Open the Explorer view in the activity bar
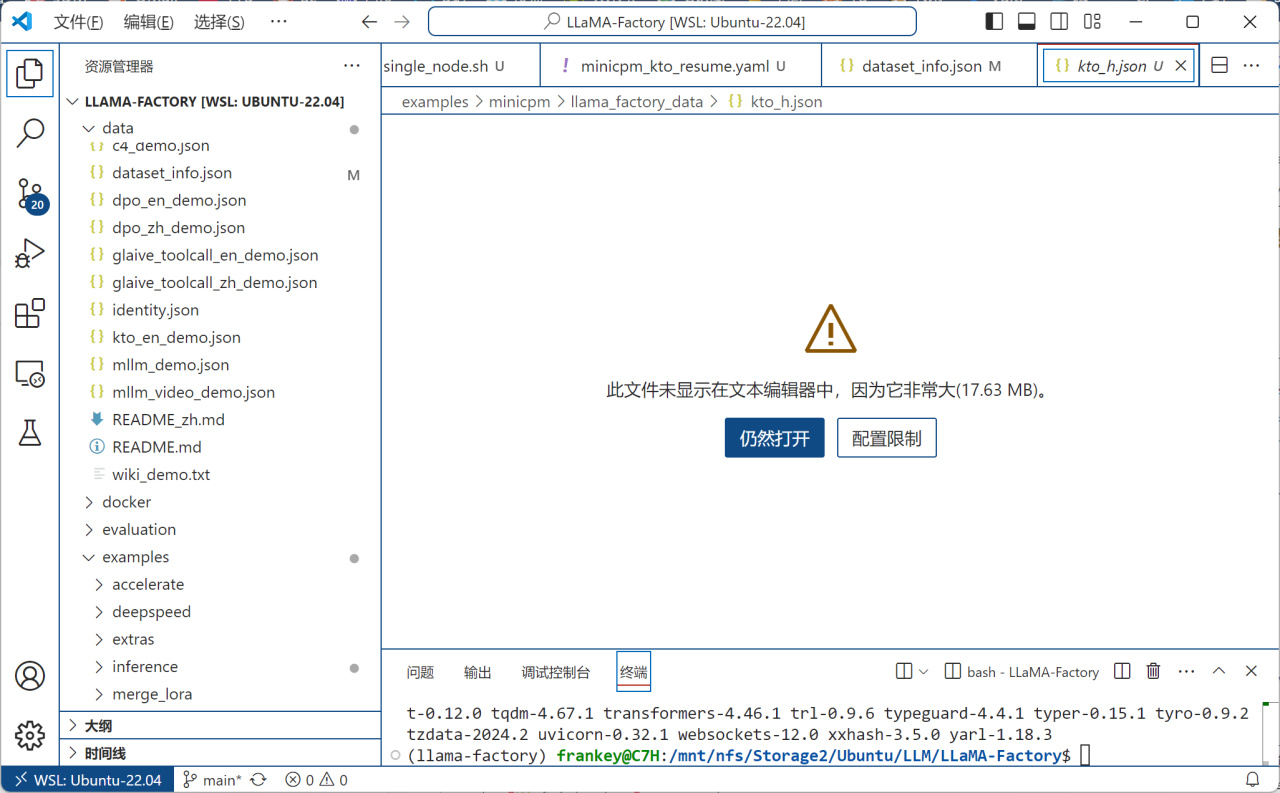The height and width of the screenshot is (793, 1280). tap(30, 73)
